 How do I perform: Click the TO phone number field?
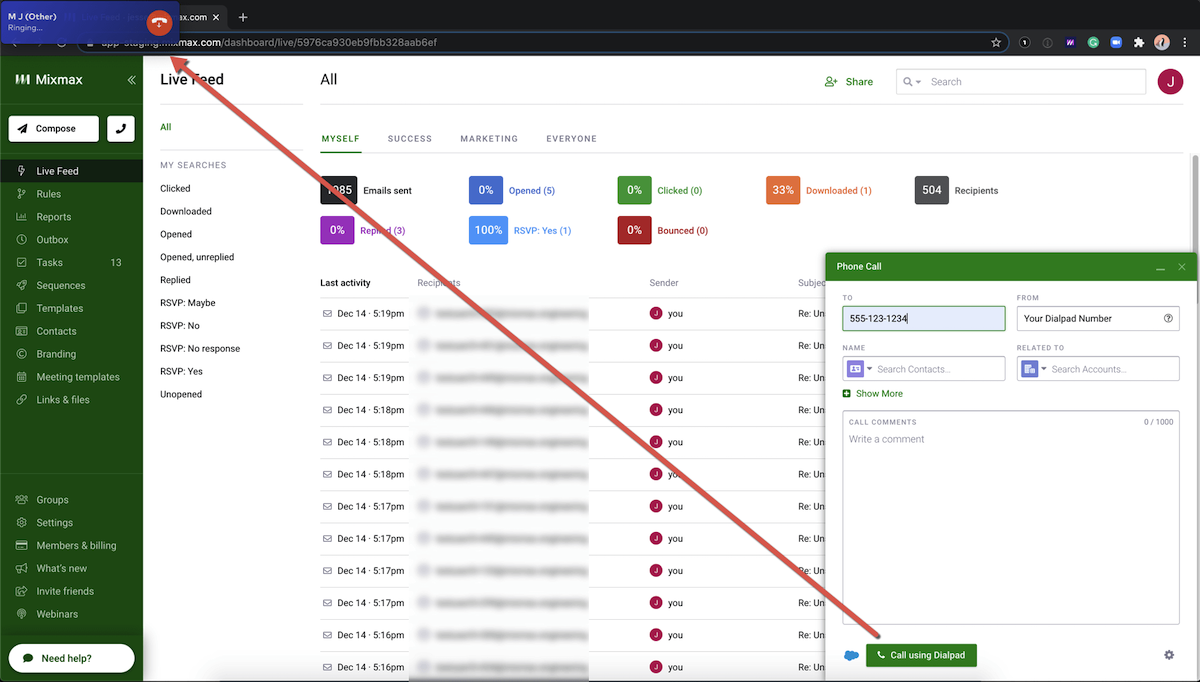coord(924,318)
